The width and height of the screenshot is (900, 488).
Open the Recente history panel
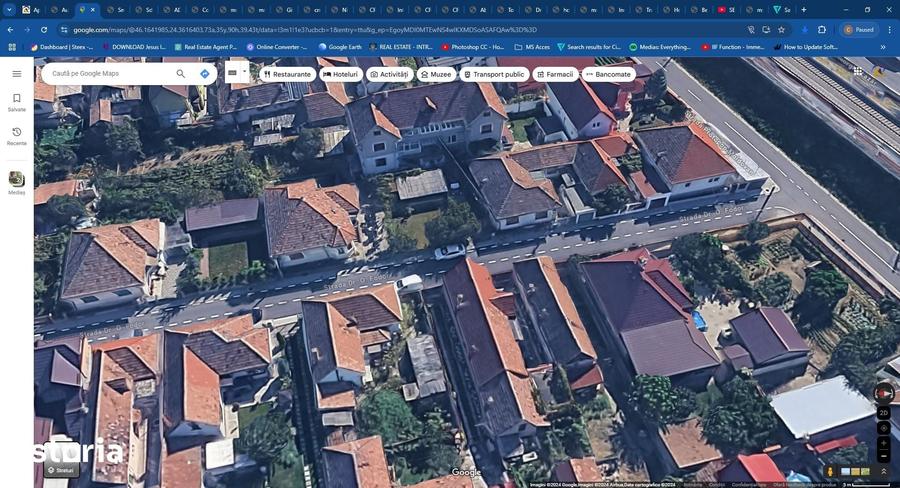[x=17, y=136]
